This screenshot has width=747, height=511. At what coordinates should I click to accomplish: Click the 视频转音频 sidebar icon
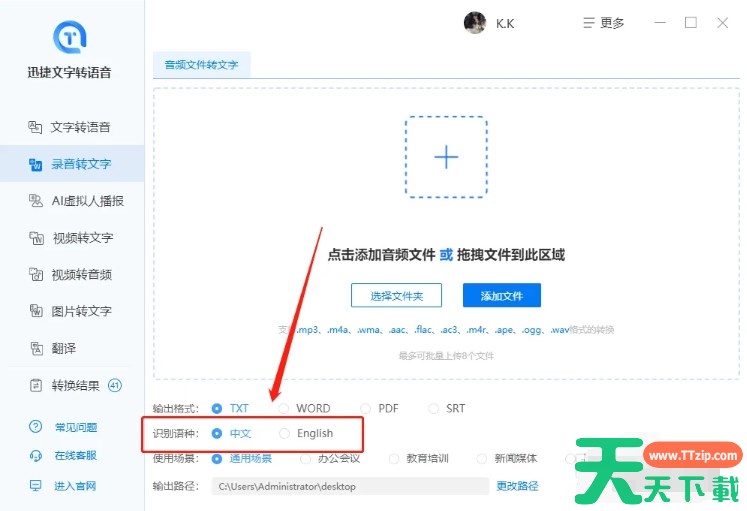click(x=36, y=274)
